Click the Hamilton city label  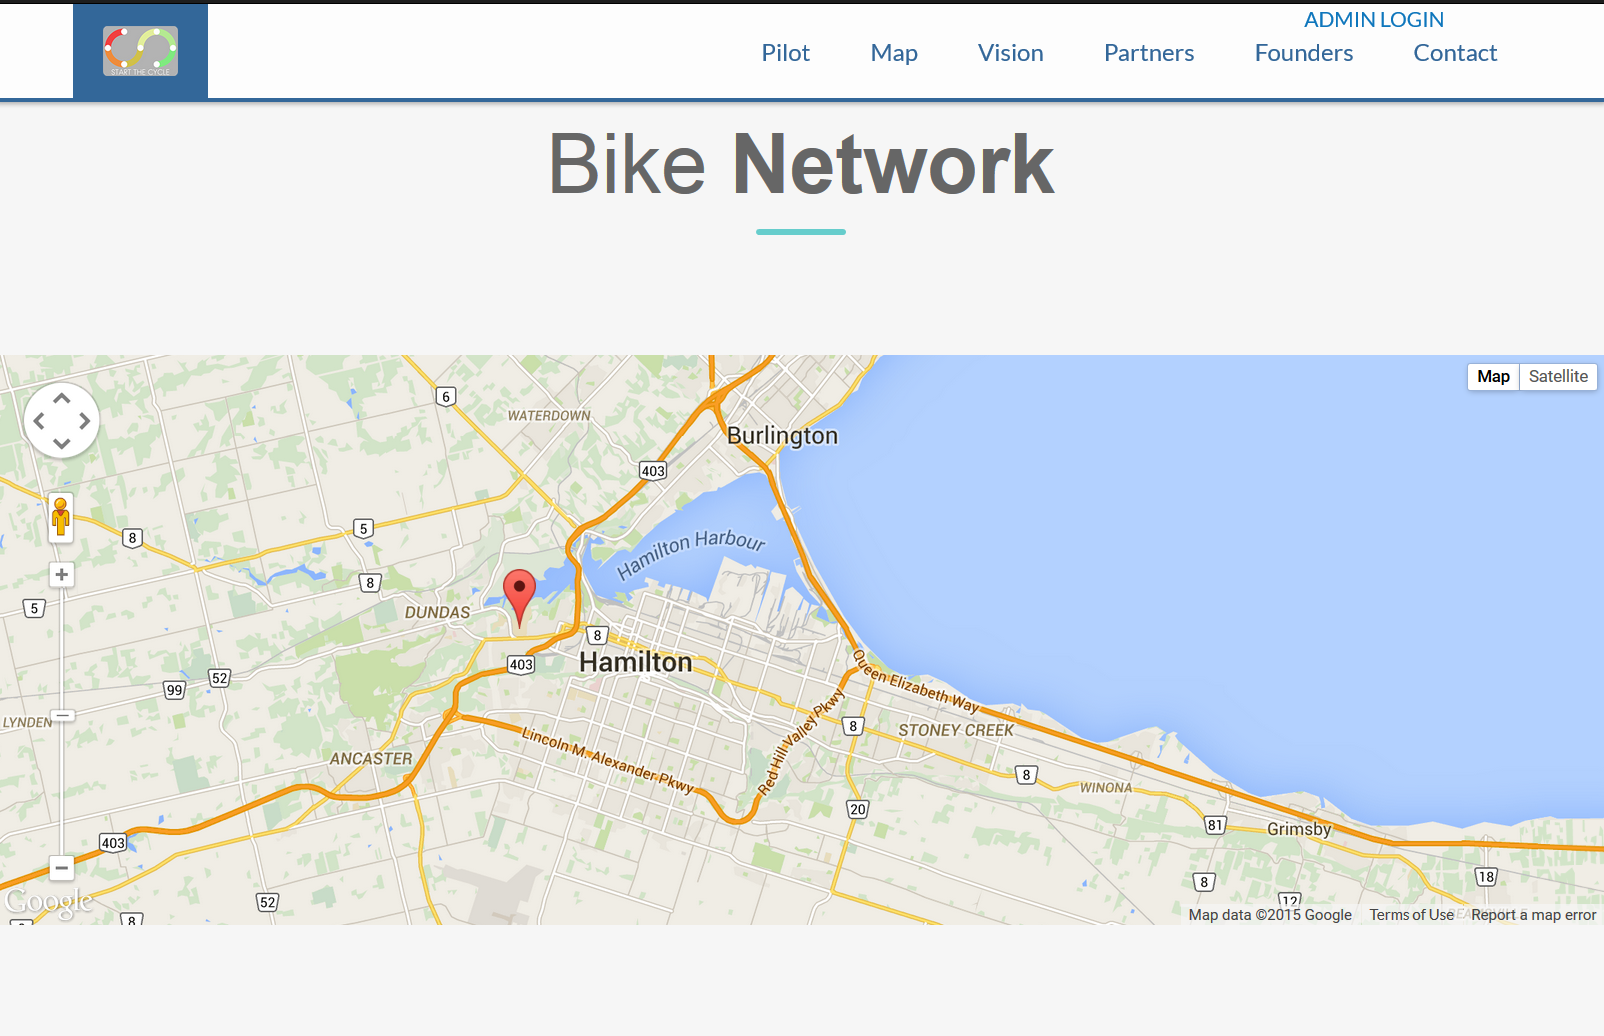[x=636, y=662]
